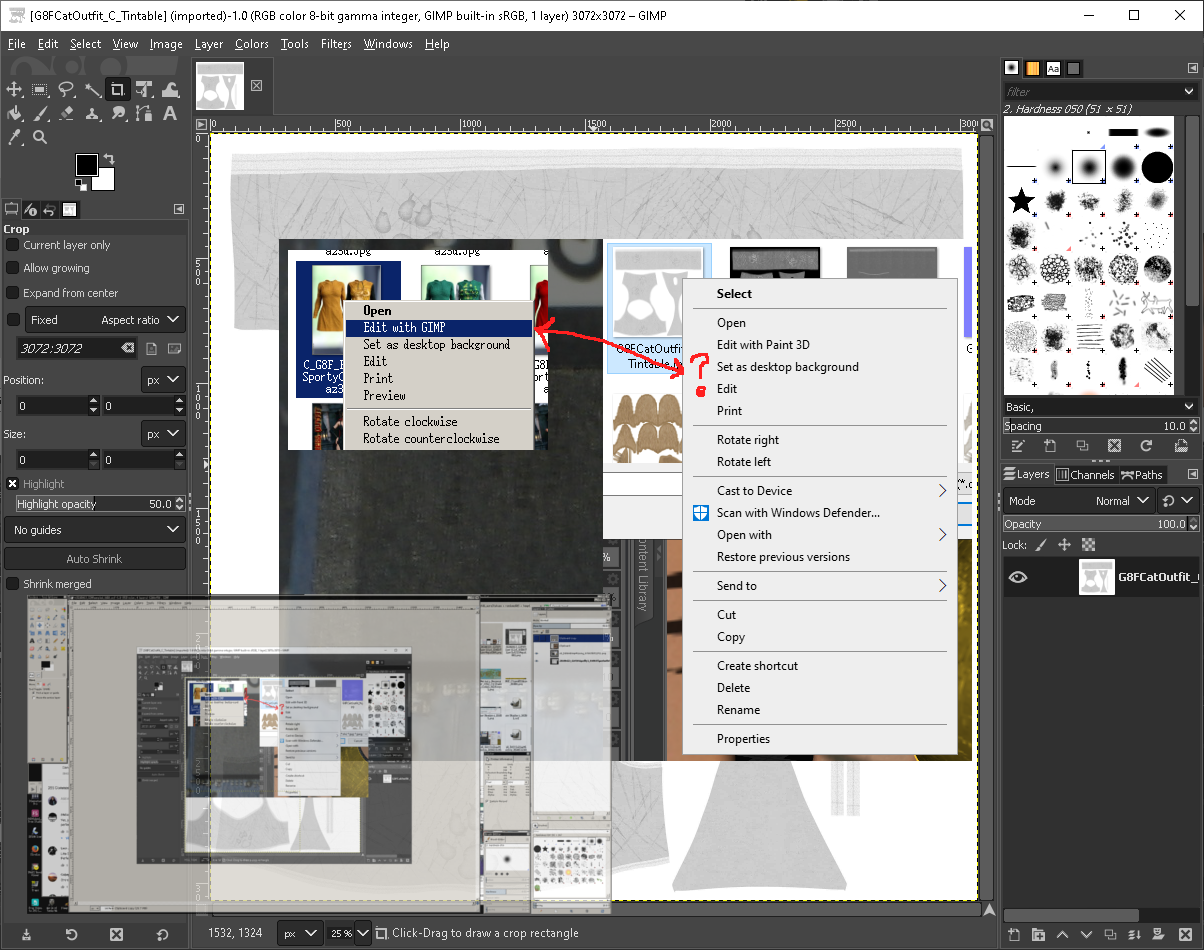Select the Move tool
1204x950 pixels.
(14, 90)
